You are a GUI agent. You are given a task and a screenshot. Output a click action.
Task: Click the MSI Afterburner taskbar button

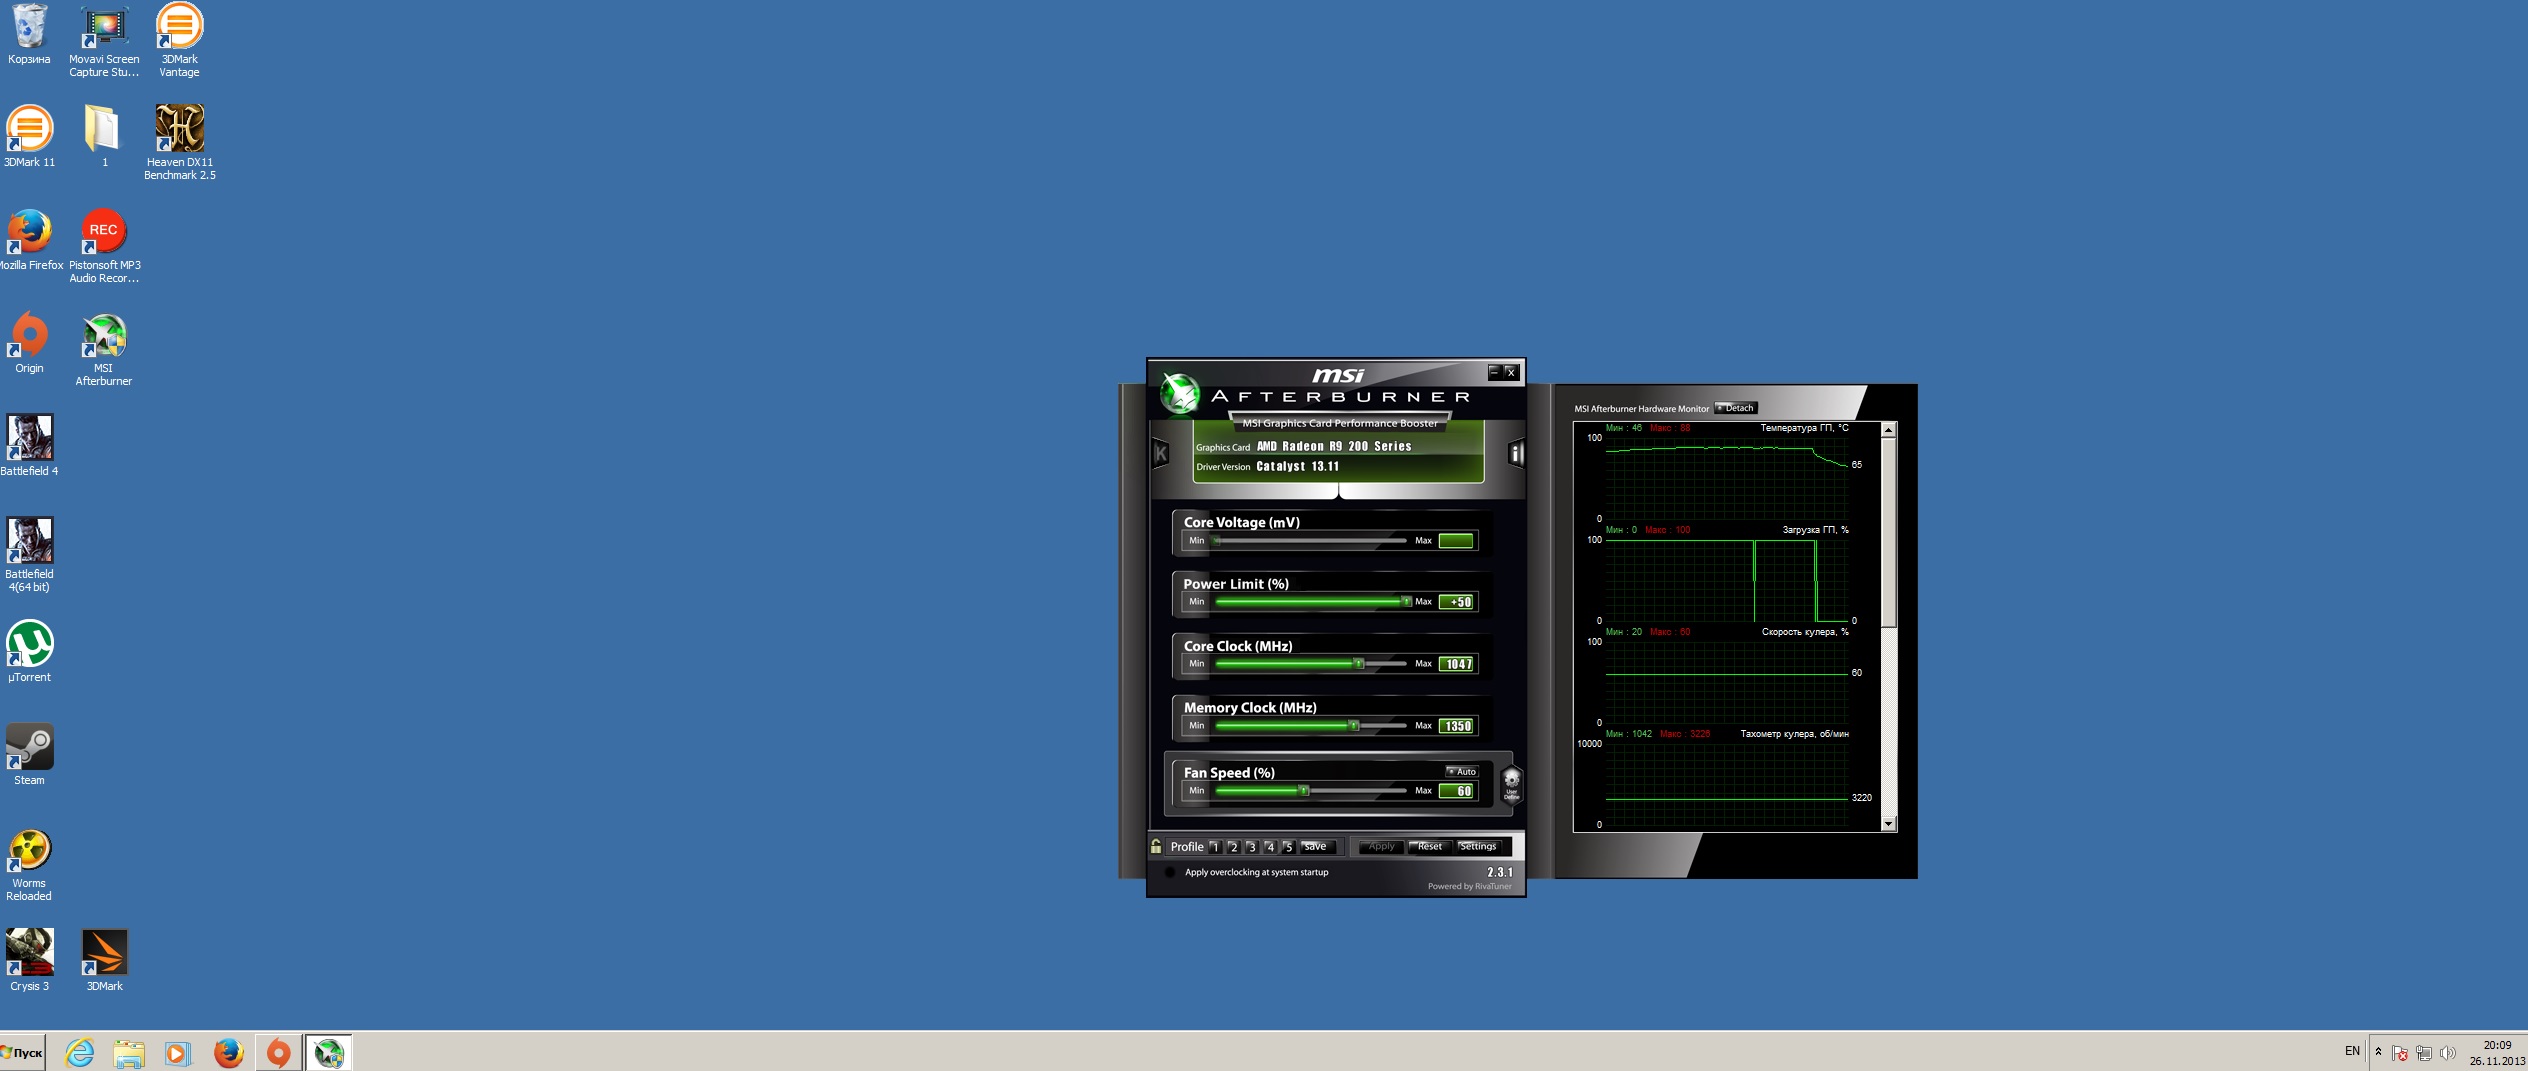pyautogui.click(x=328, y=1052)
